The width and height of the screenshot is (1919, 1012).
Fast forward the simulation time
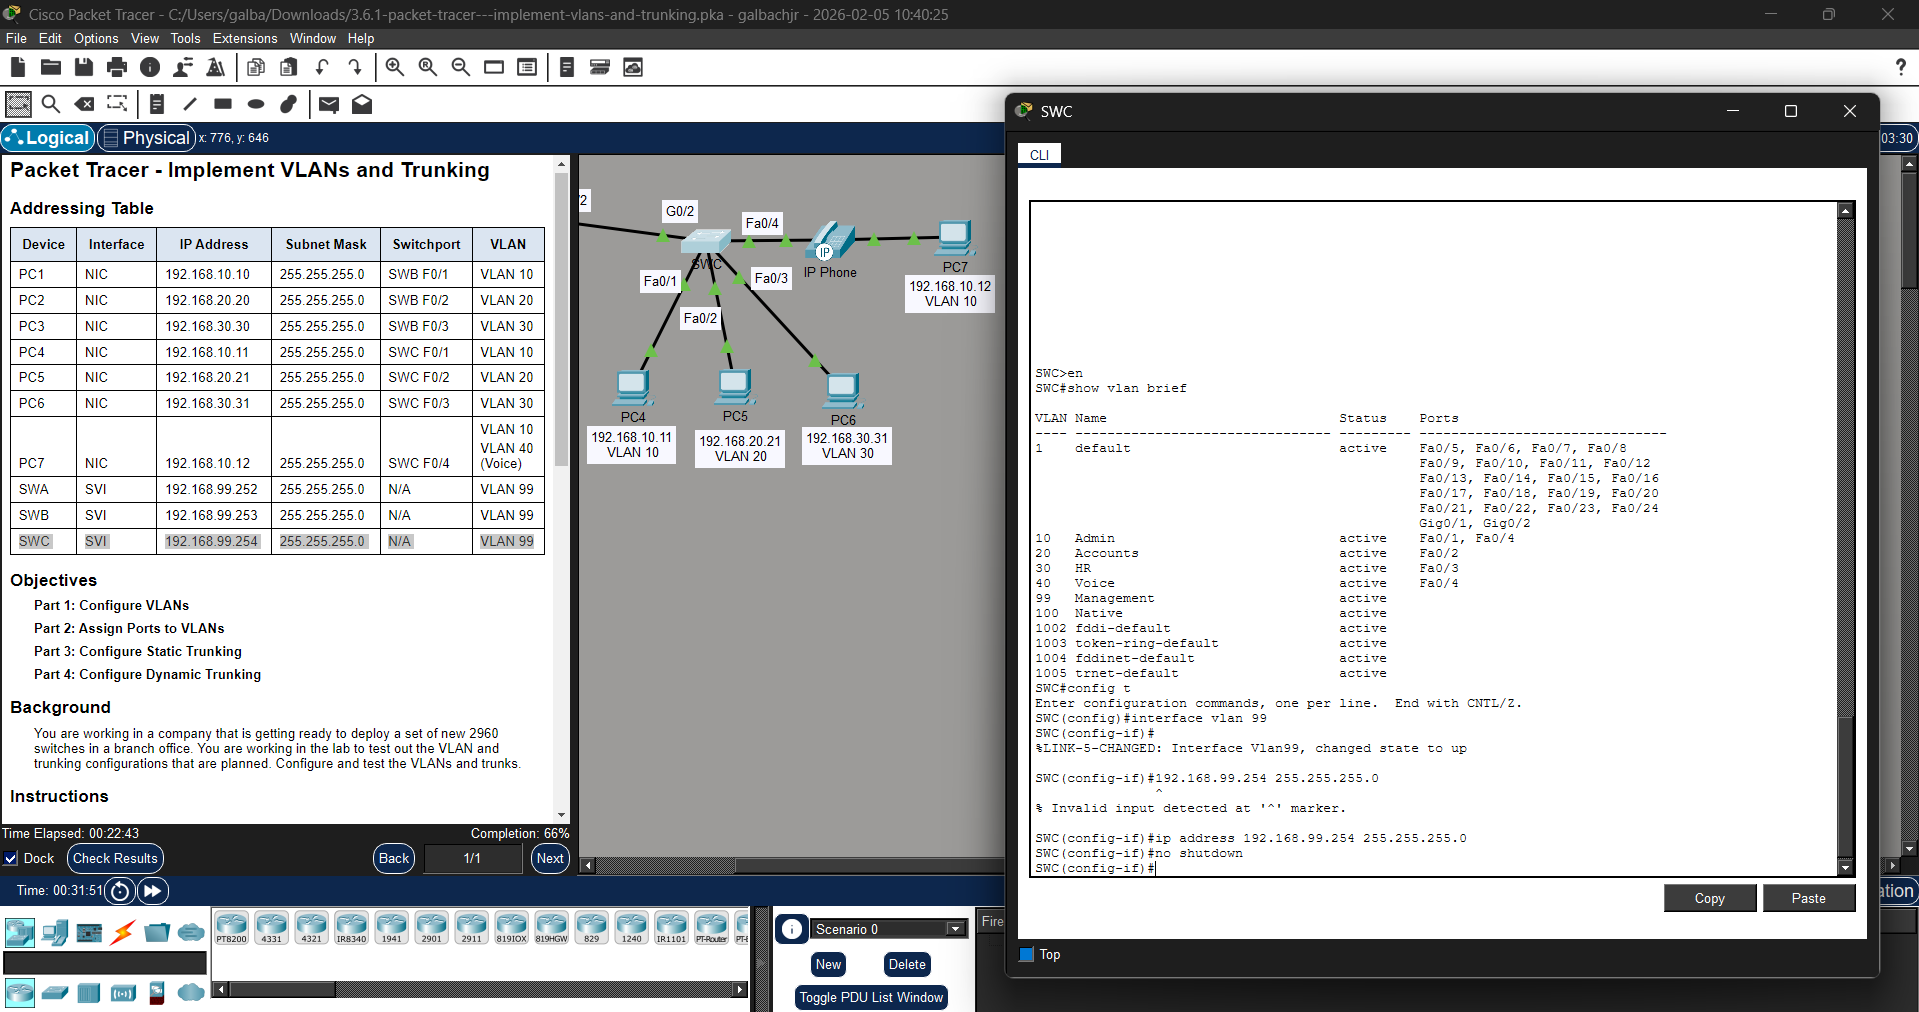[x=153, y=890]
